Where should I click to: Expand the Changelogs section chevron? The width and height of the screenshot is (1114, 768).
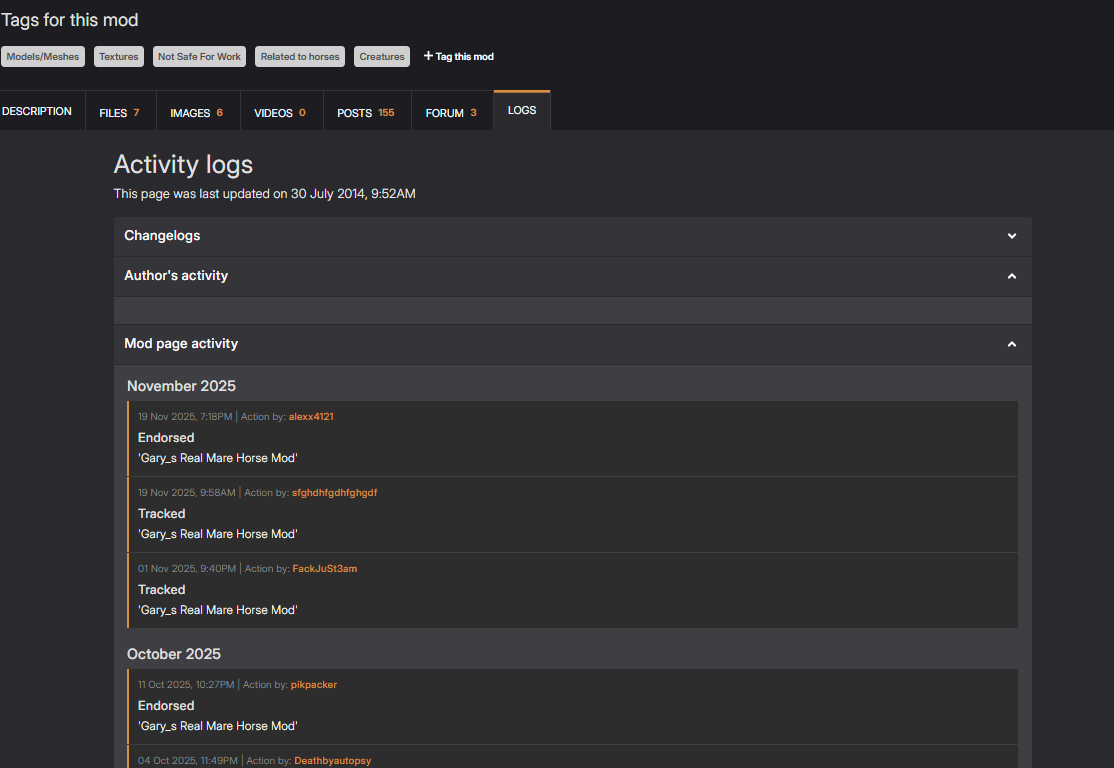coord(1012,236)
